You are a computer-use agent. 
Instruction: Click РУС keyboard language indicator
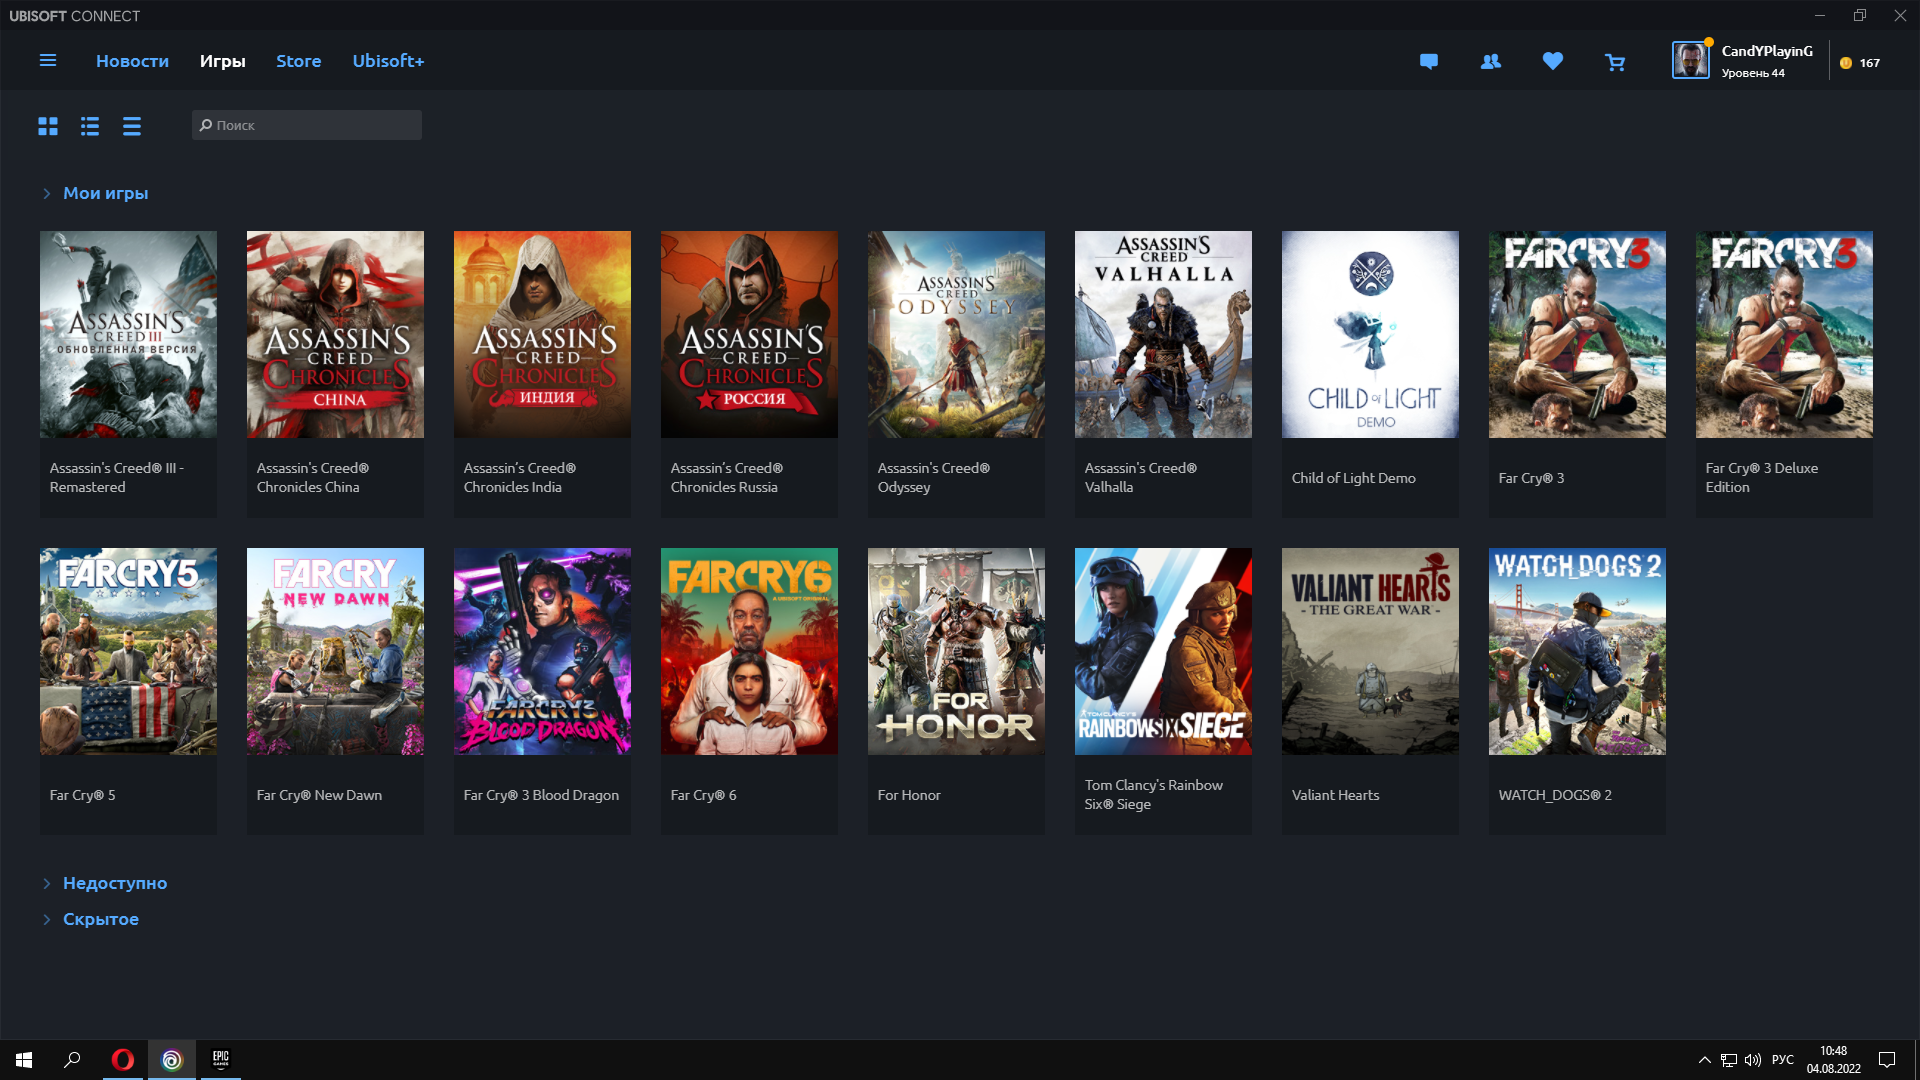1783,1060
